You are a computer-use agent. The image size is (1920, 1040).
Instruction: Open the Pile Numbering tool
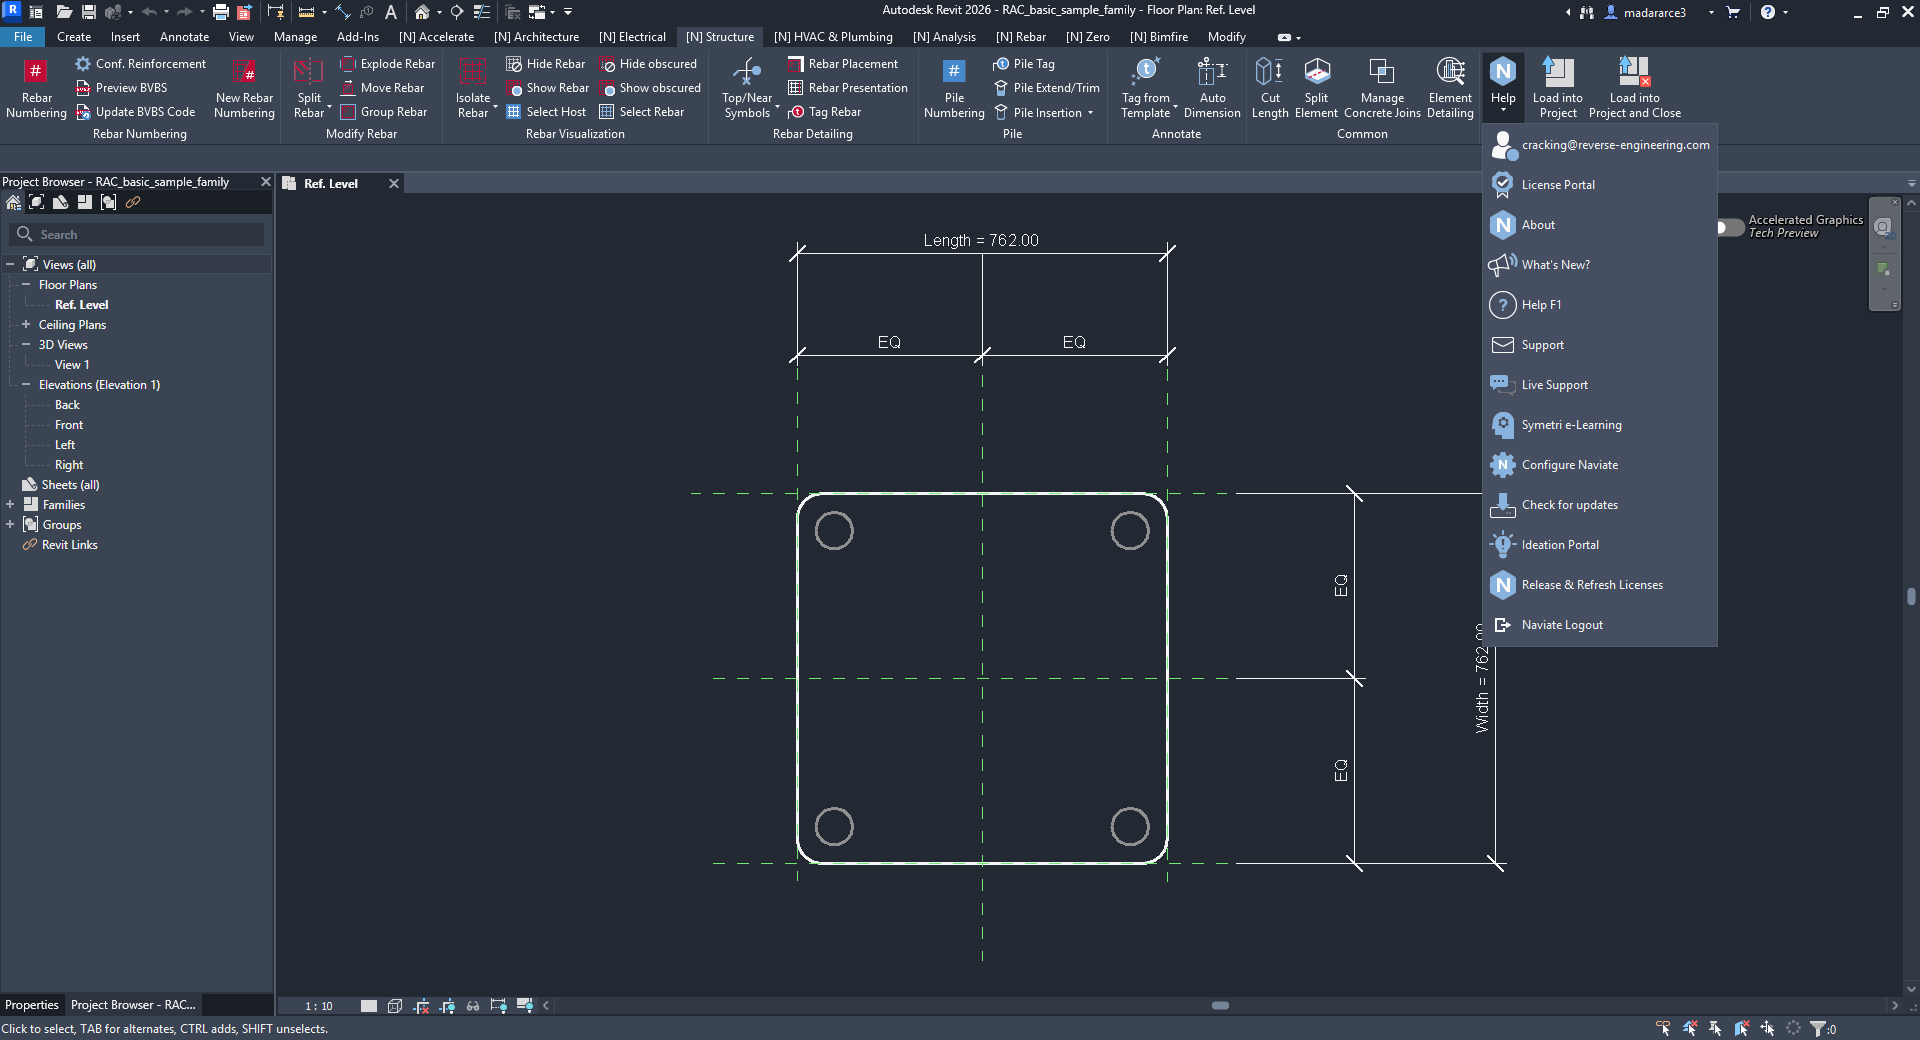tap(954, 73)
